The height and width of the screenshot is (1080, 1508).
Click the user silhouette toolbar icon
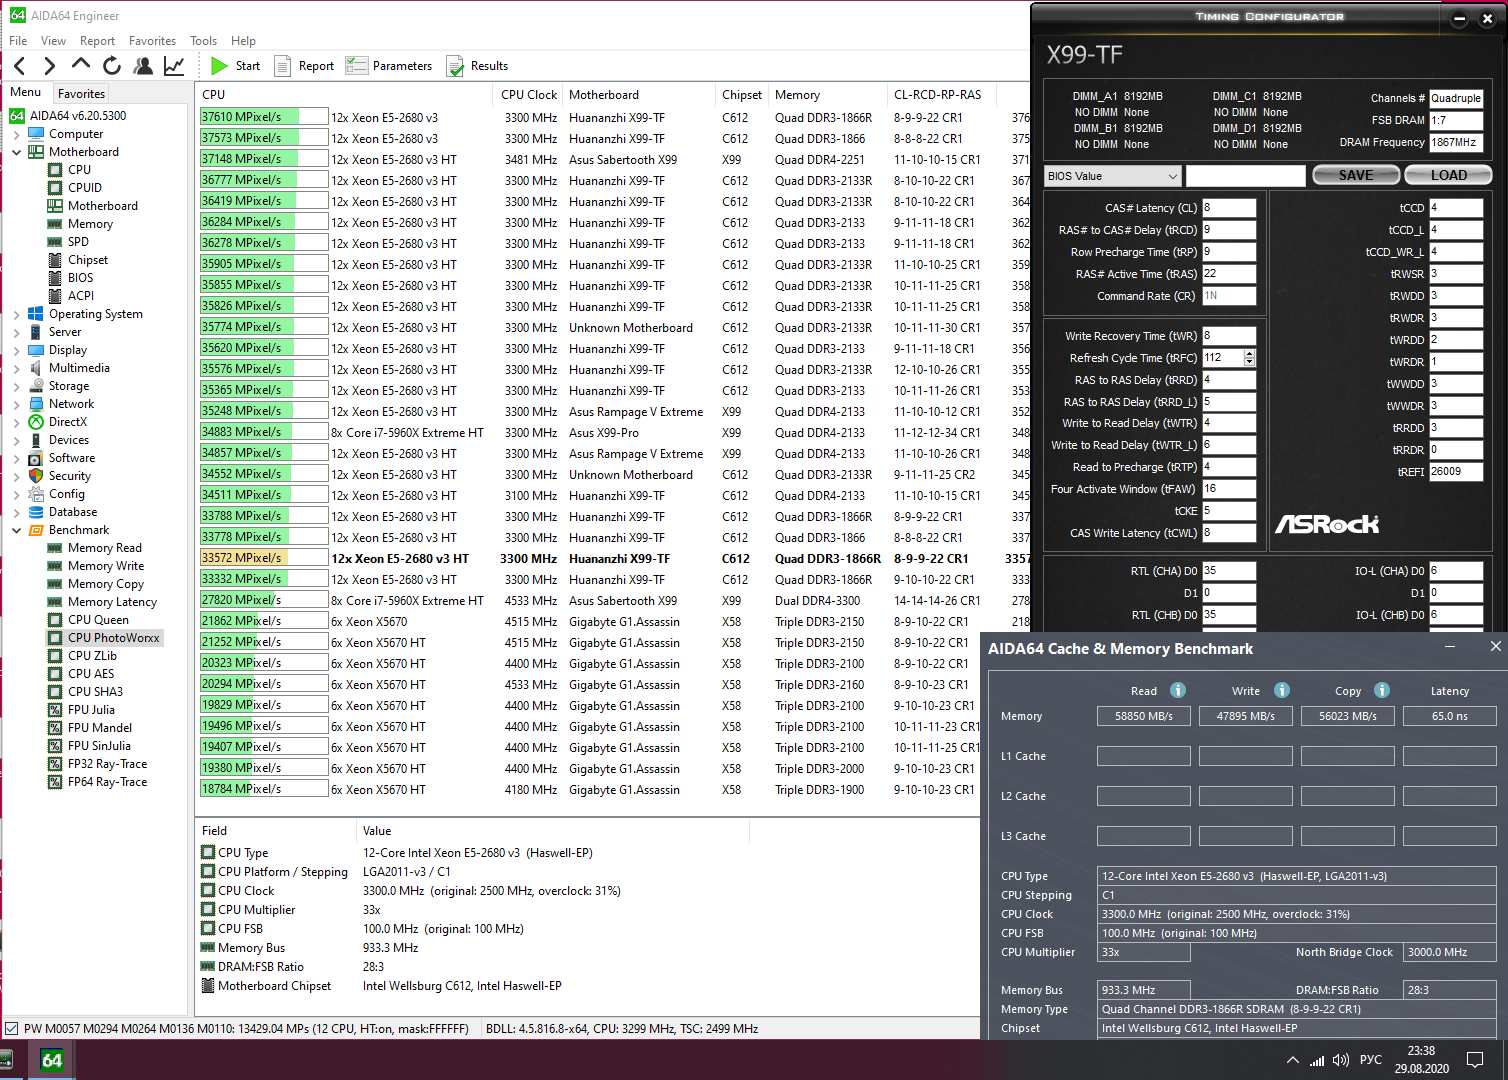point(143,66)
